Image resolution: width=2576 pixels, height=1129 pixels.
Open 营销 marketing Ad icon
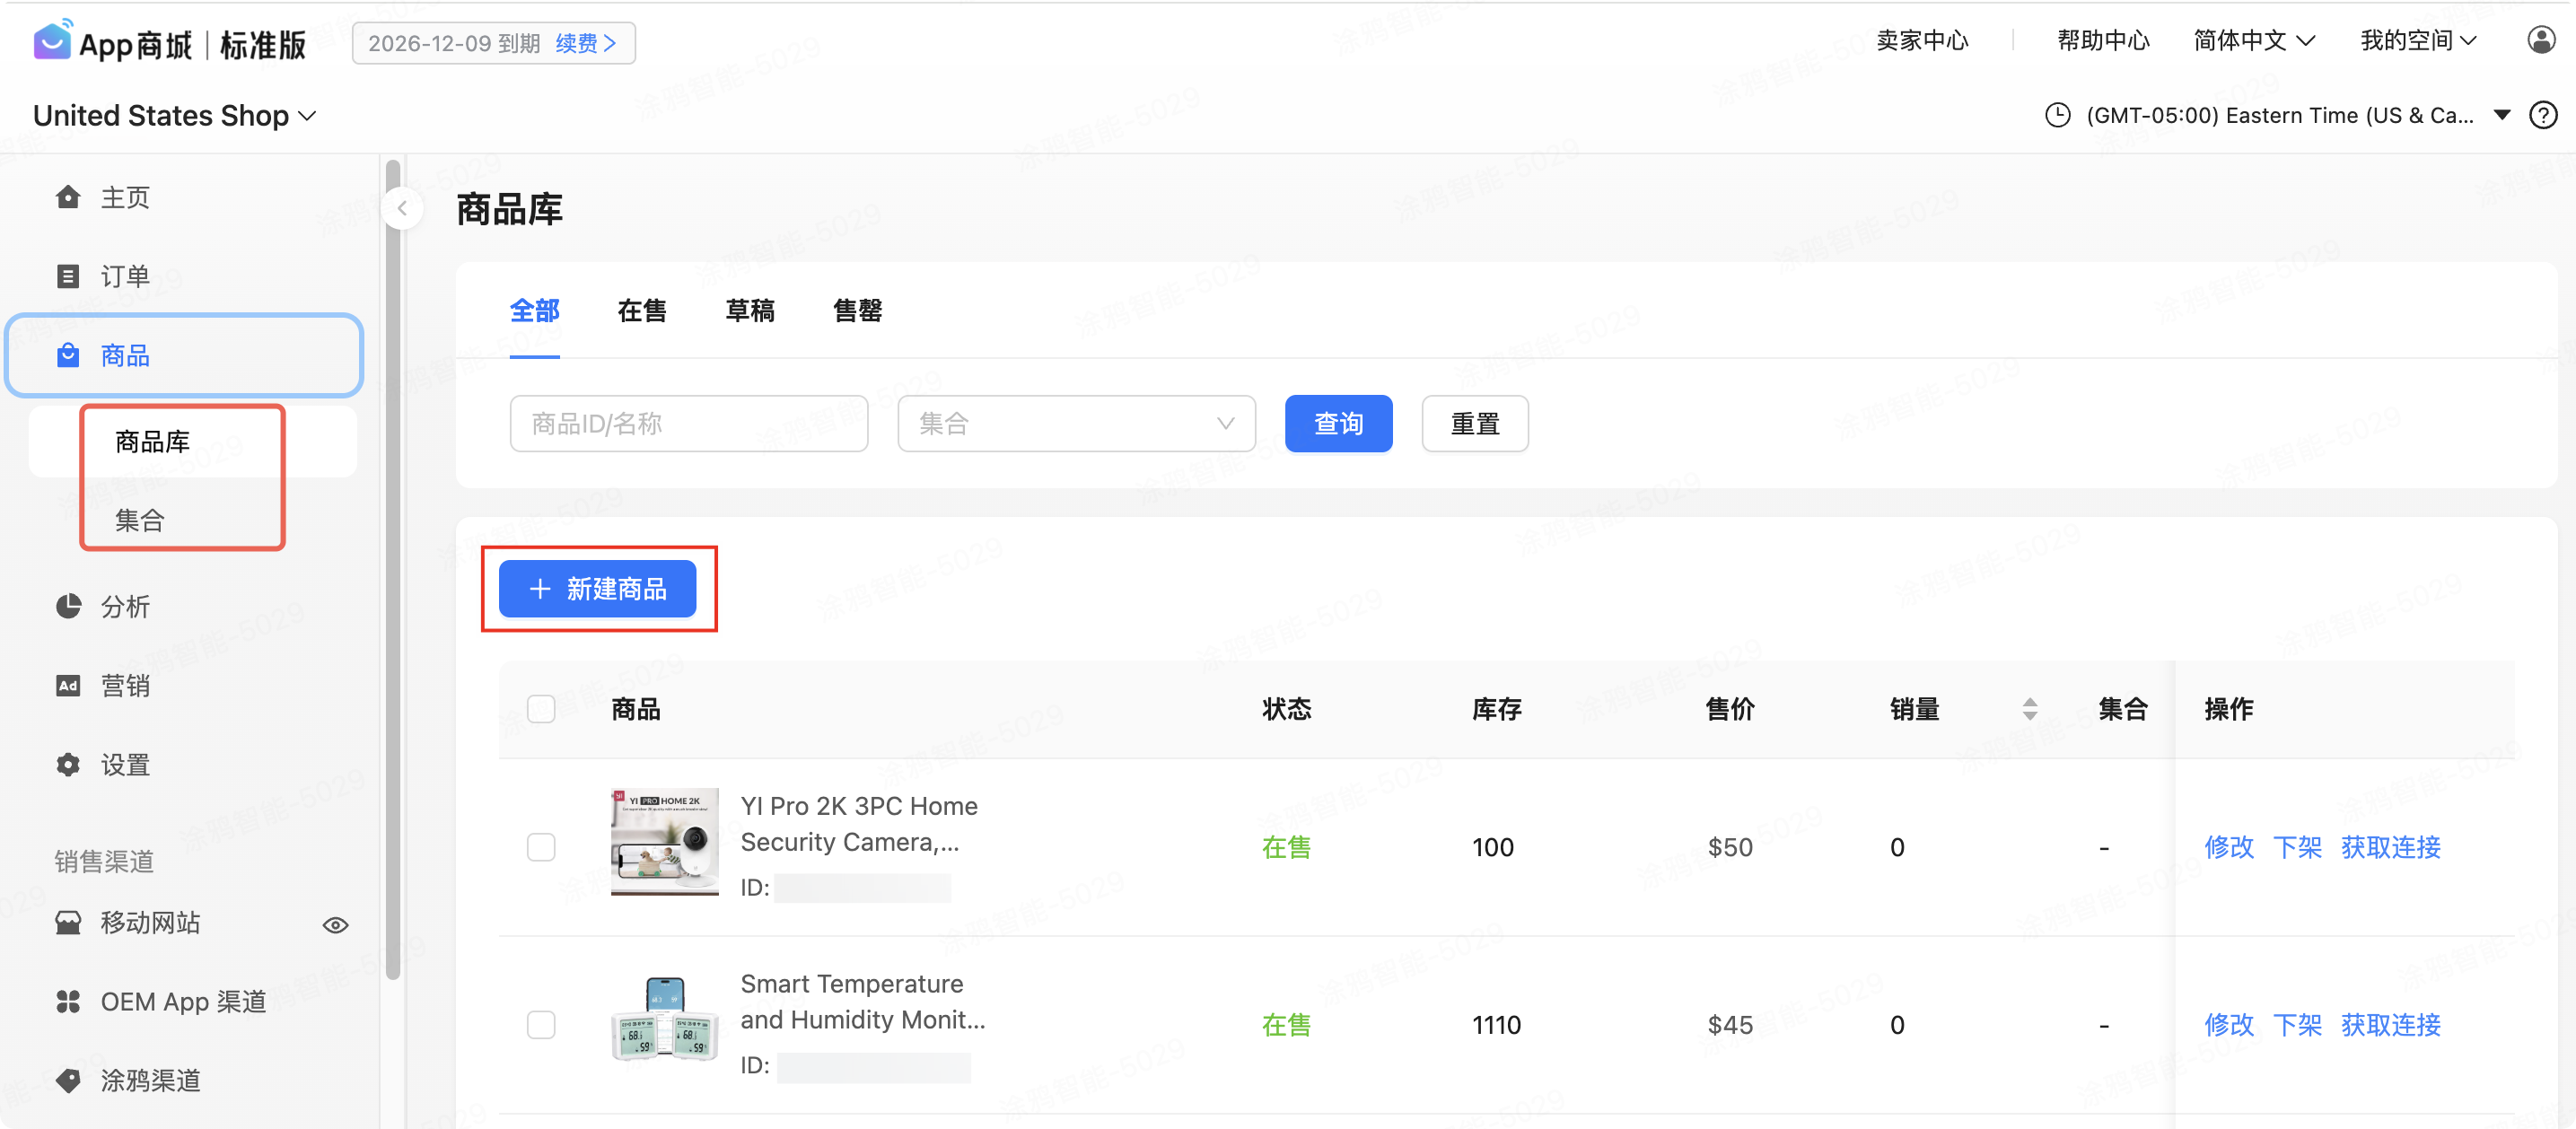click(x=68, y=685)
